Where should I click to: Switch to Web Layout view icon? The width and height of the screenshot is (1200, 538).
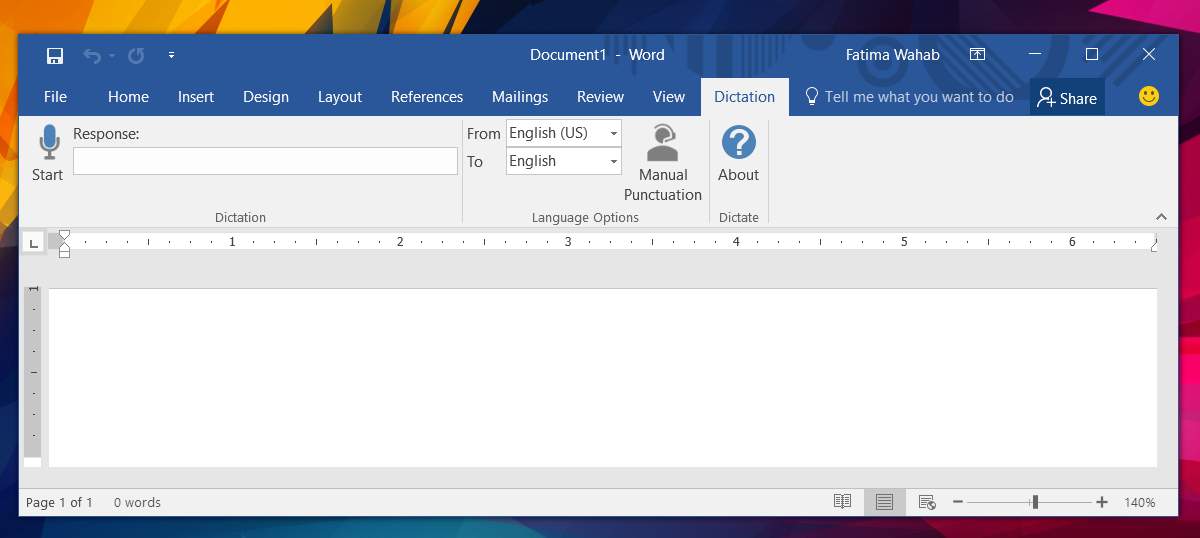[x=927, y=502]
